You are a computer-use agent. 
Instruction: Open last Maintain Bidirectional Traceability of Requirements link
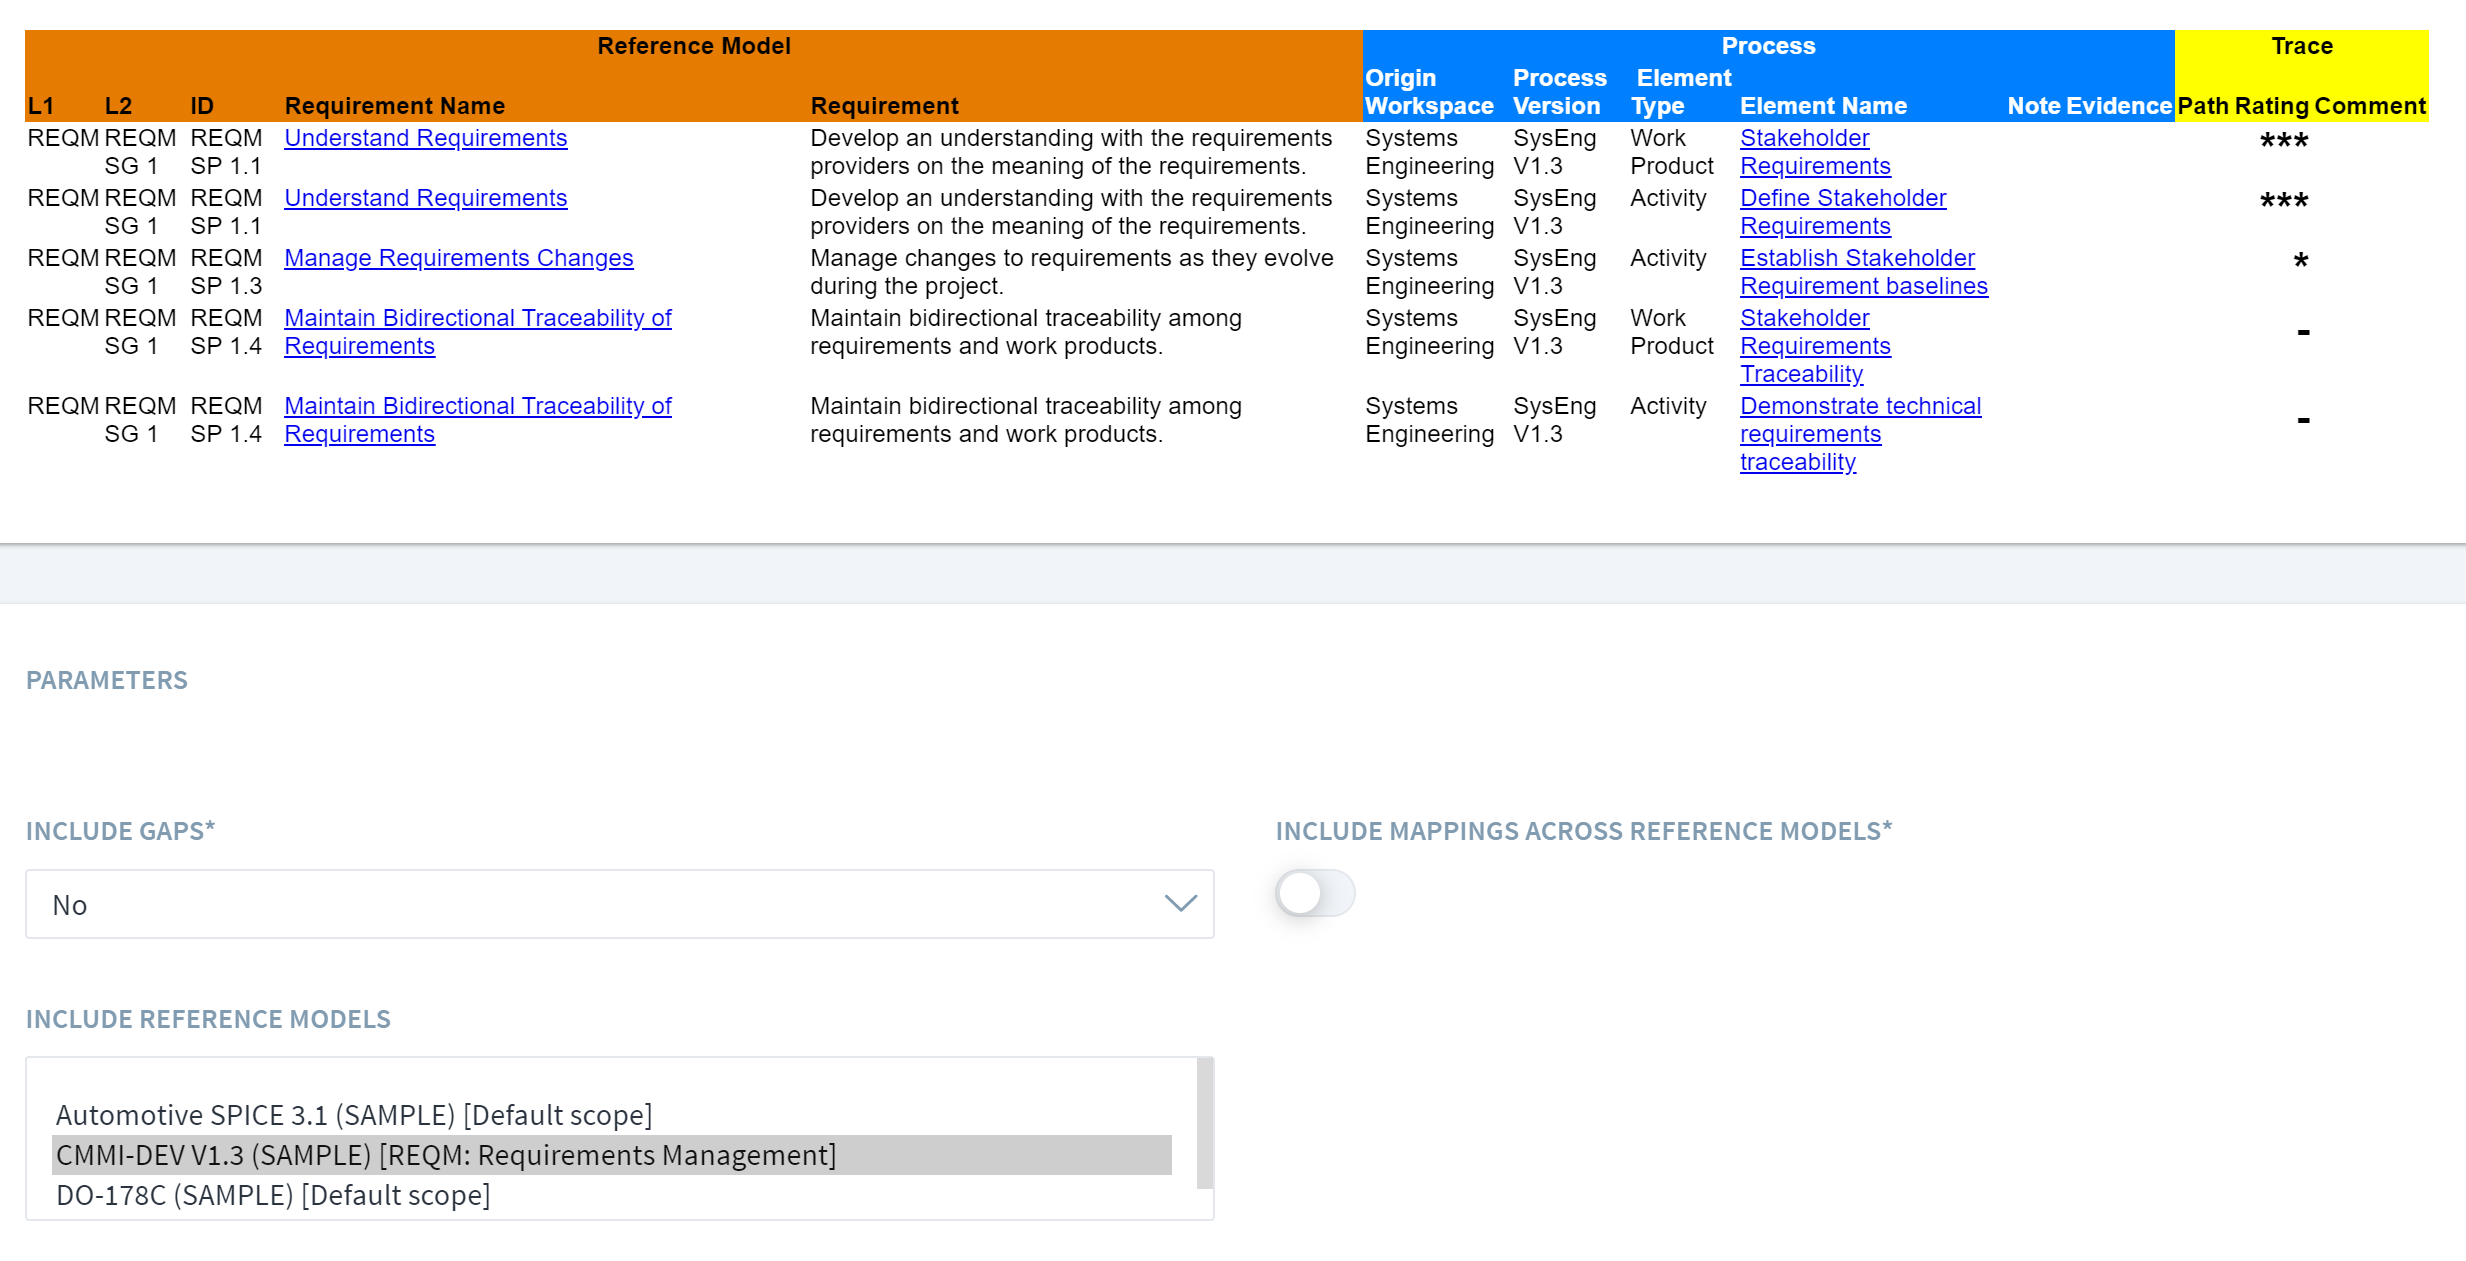point(477,406)
